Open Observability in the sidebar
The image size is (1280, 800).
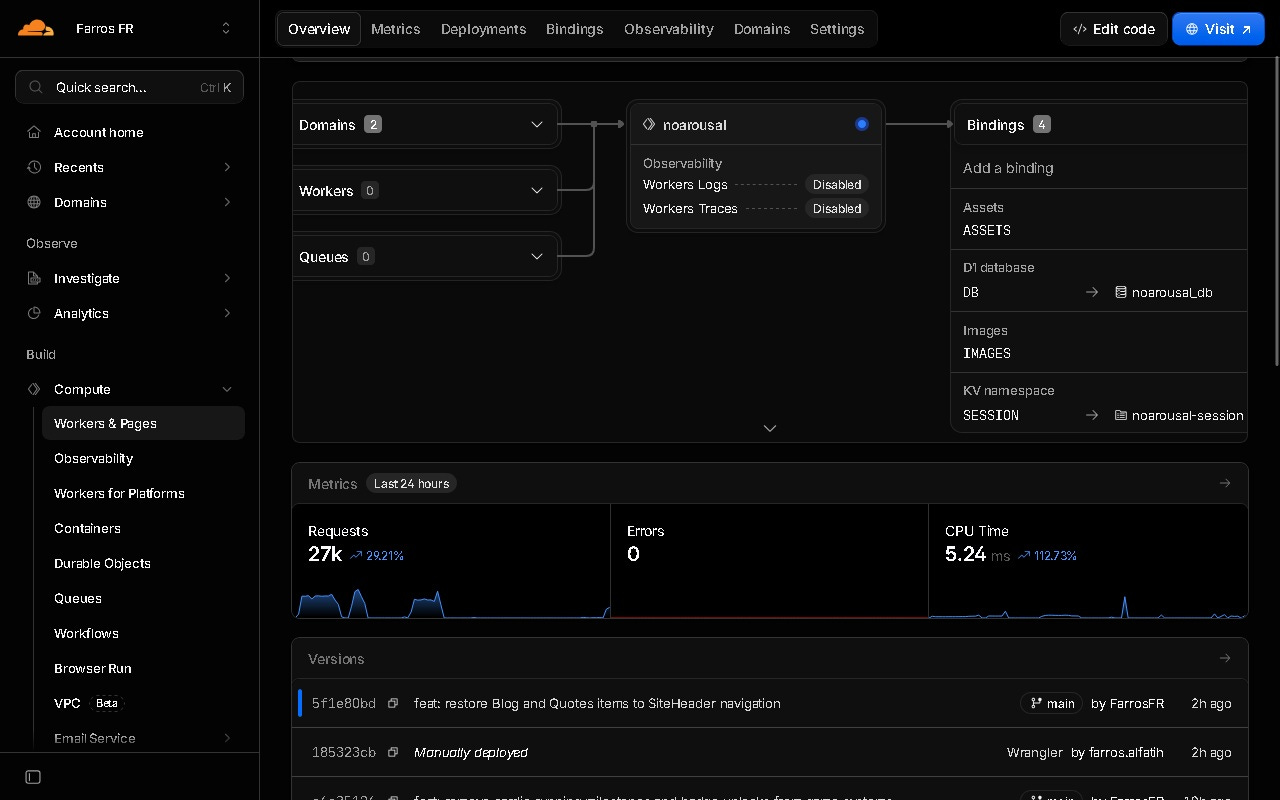[x=143, y=458]
